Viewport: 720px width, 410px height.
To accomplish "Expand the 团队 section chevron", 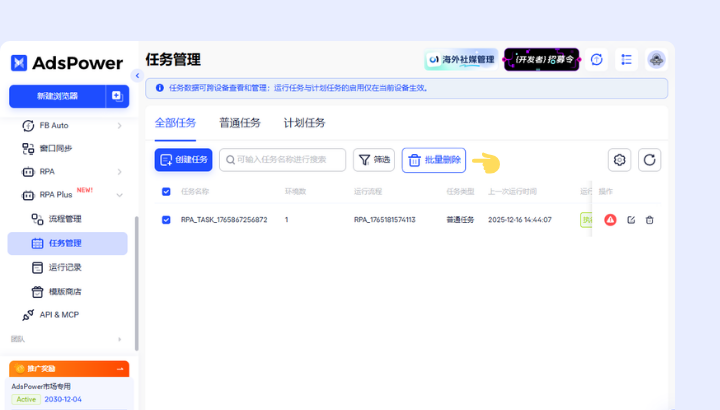I will (119, 339).
